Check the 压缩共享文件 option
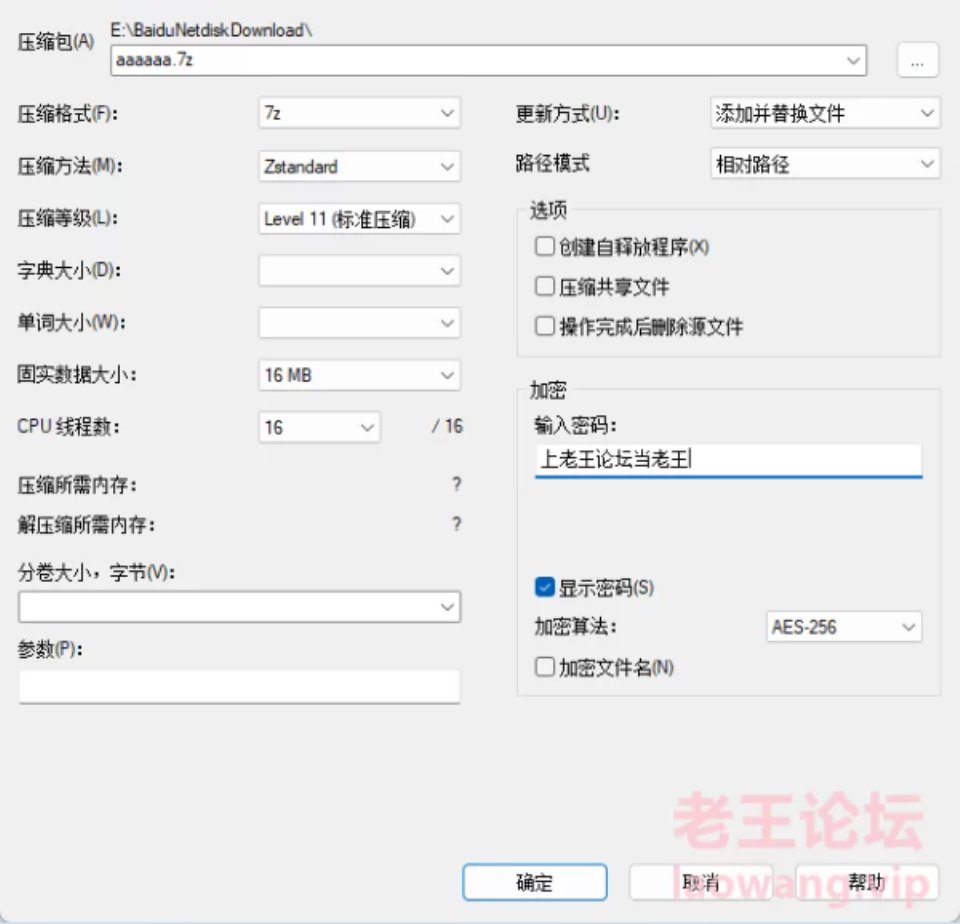Viewport: 960px width, 924px height. pos(545,287)
